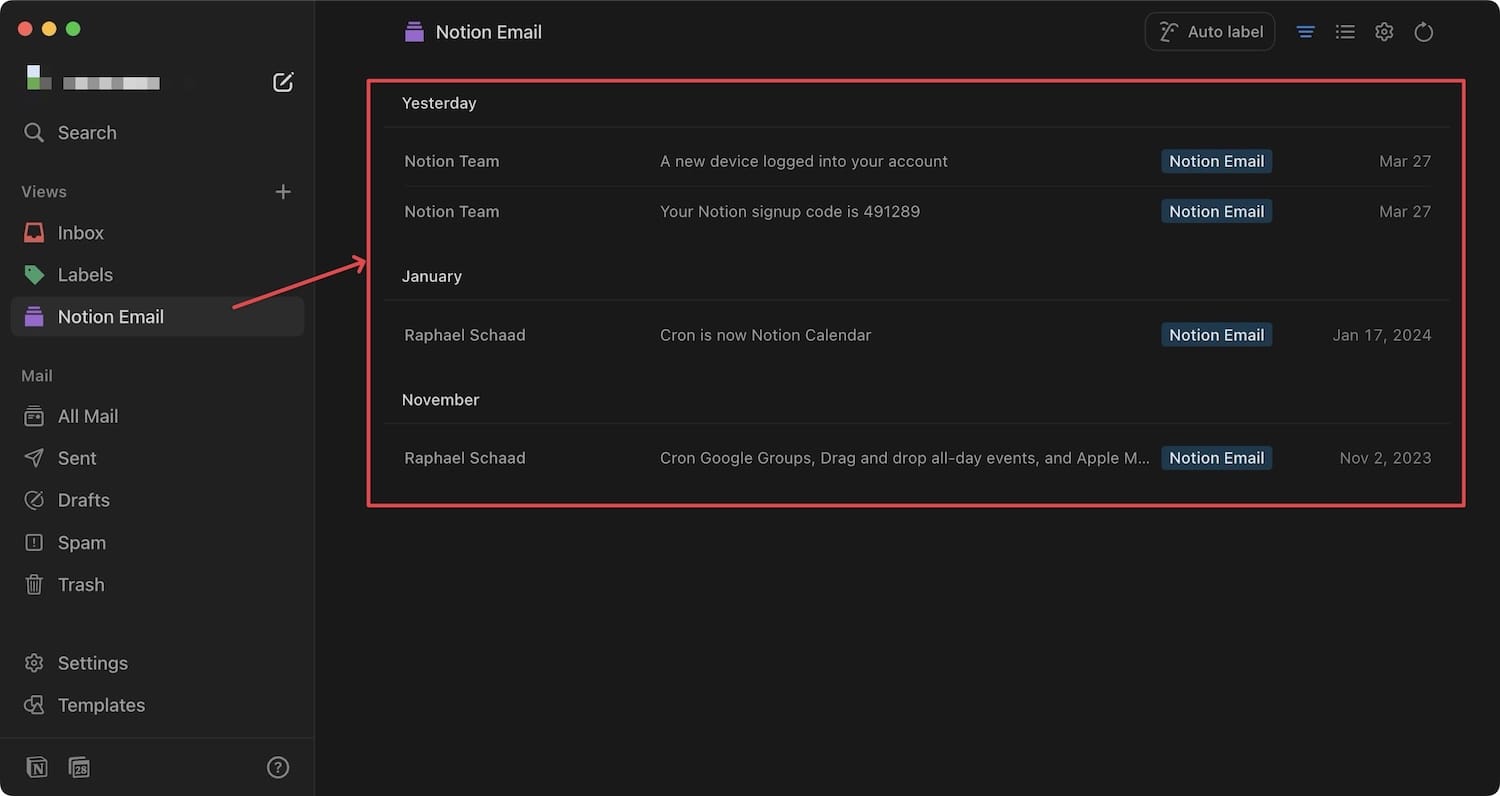Open Notion Calendar icon at sidebar bottom
1500x796 pixels.
[x=79, y=767]
